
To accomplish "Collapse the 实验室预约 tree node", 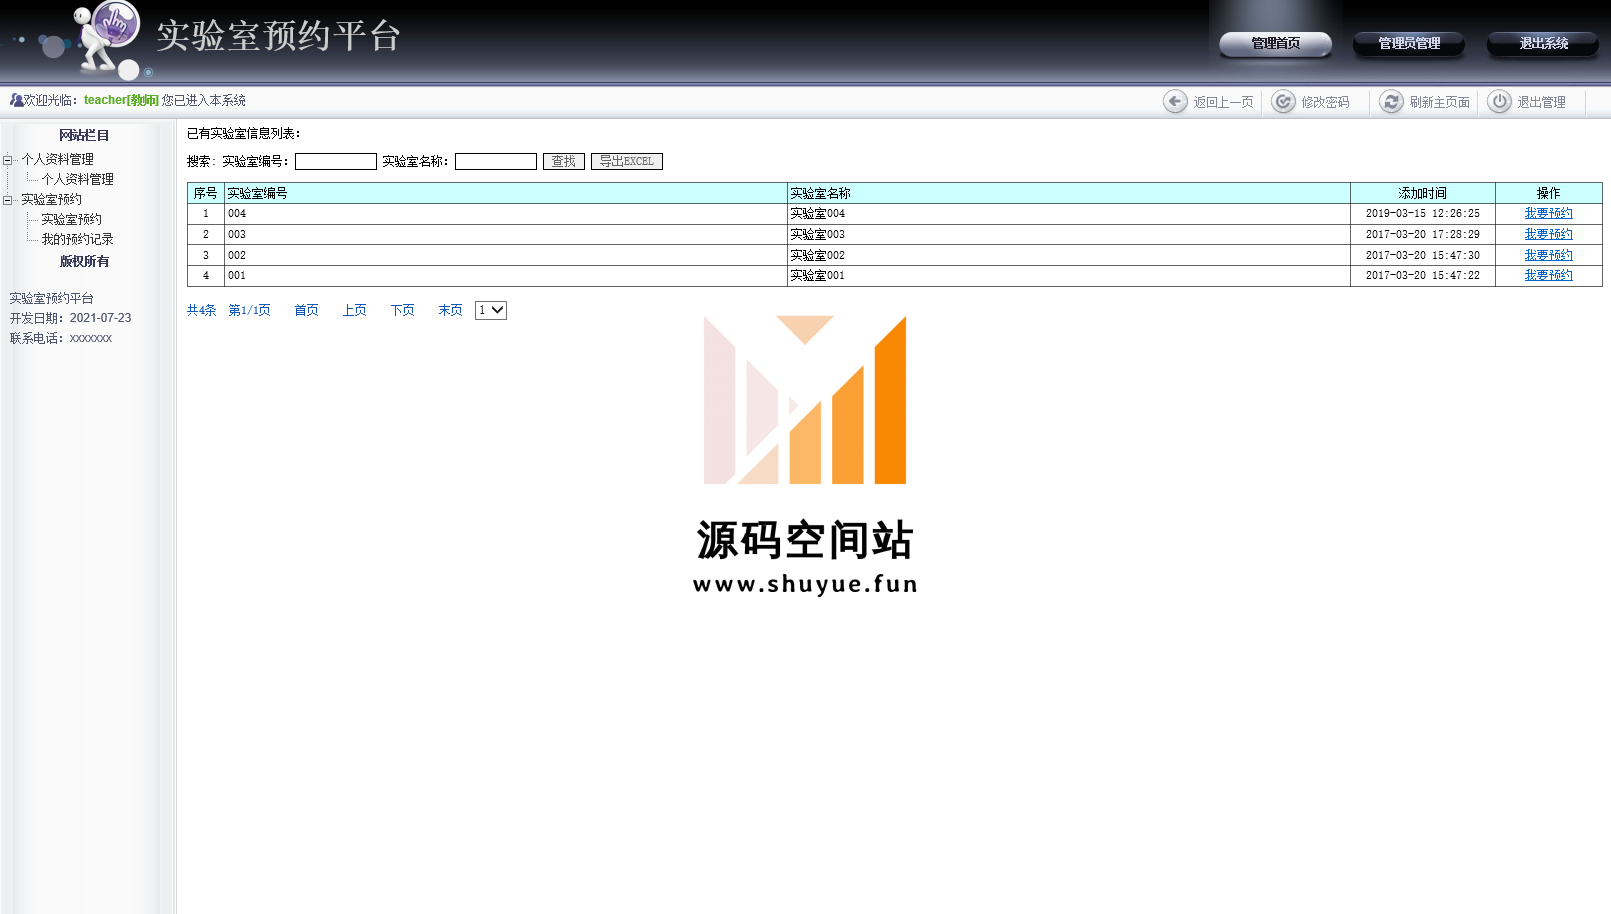I will tap(8, 199).
